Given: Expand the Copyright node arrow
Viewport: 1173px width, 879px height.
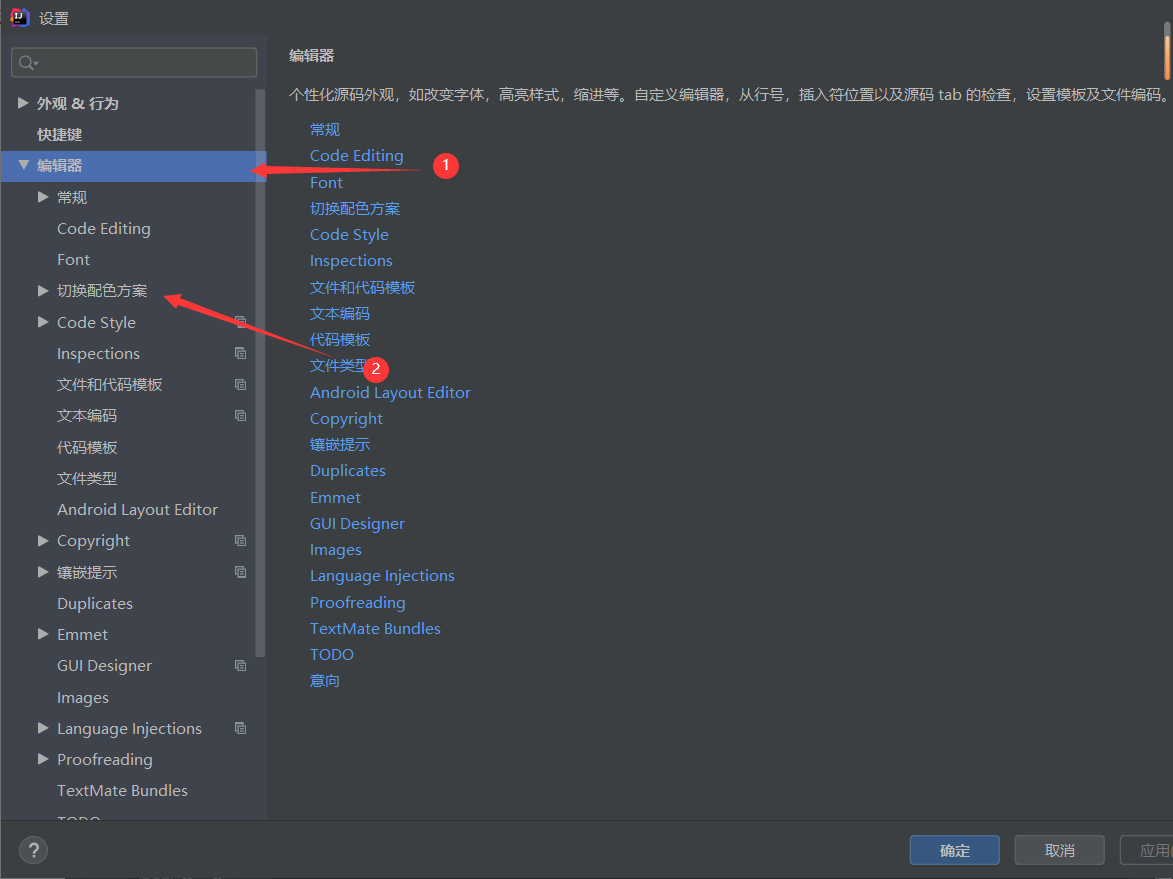Looking at the screenshot, I should [43, 540].
